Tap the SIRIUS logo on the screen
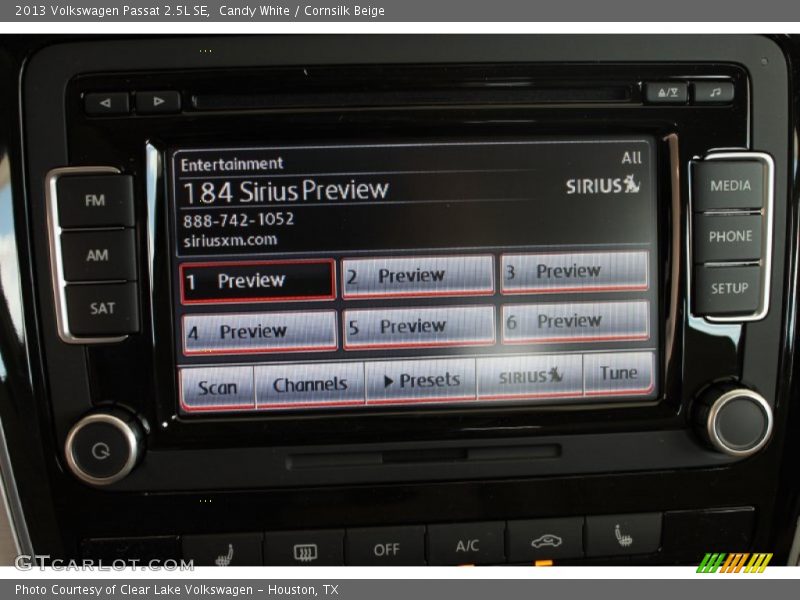 click(x=600, y=186)
